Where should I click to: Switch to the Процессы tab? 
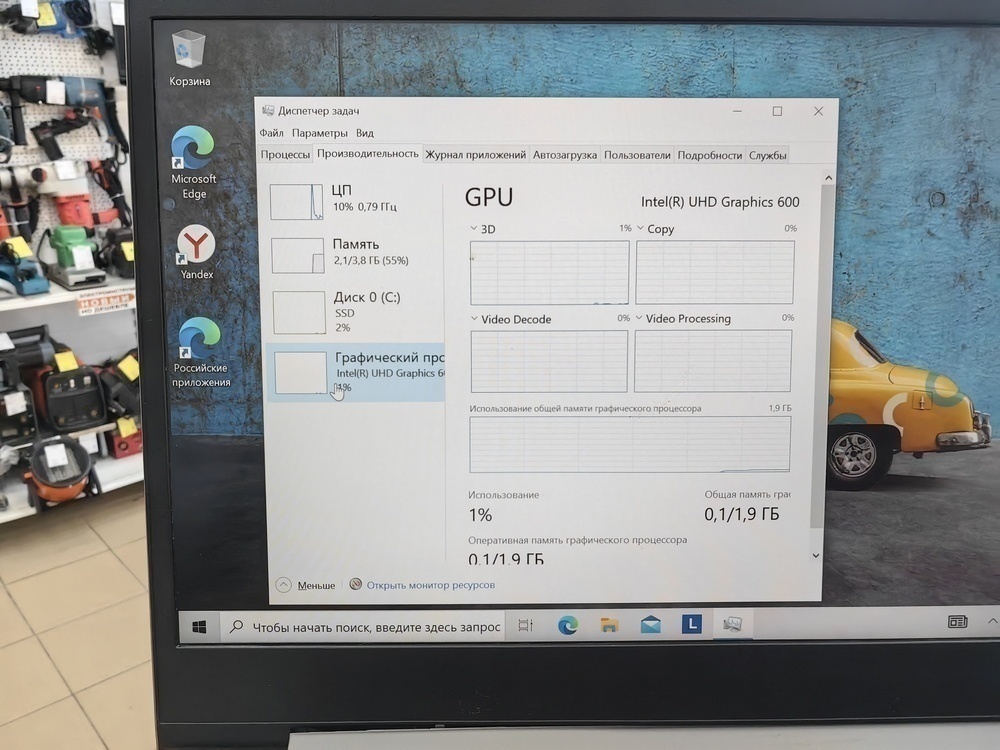(285, 155)
